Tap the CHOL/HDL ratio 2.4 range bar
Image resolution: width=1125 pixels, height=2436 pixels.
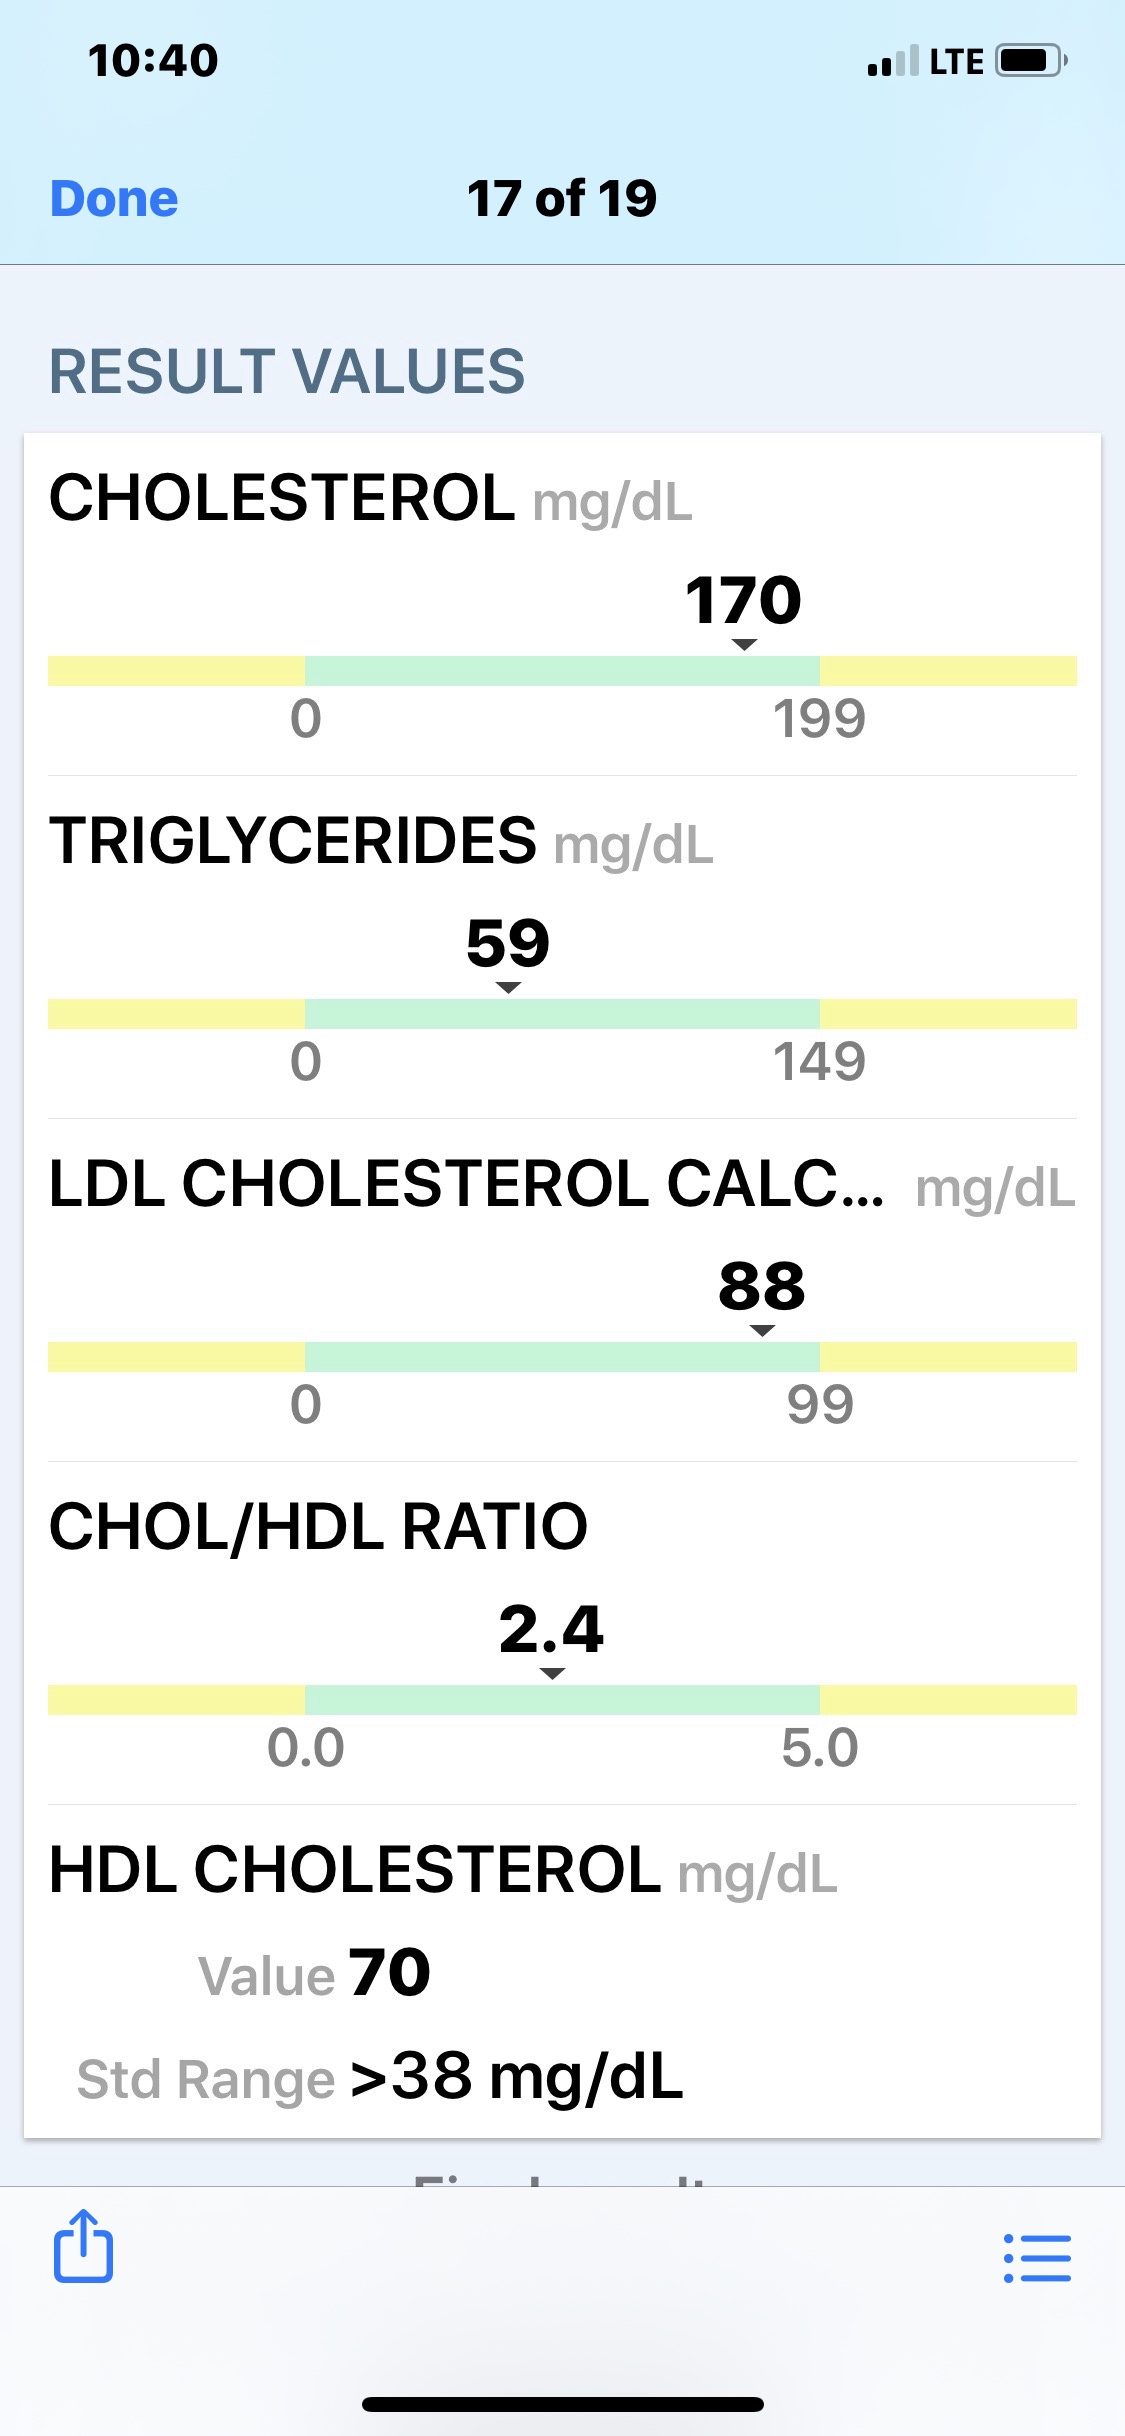(562, 1700)
